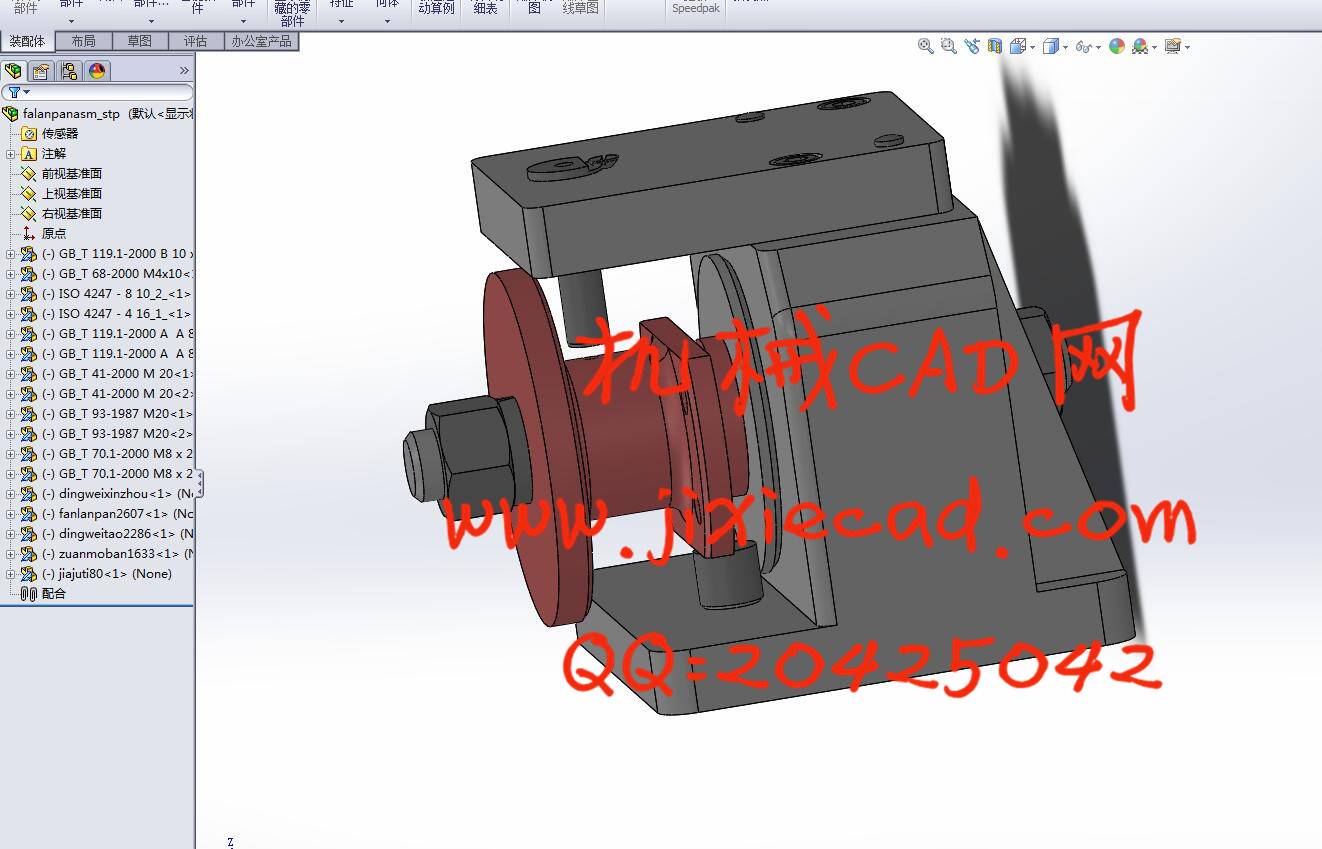Switch to the 办公室产品 tab
This screenshot has width=1322, height=849.
pyautogui.click(x=262, y=41)
